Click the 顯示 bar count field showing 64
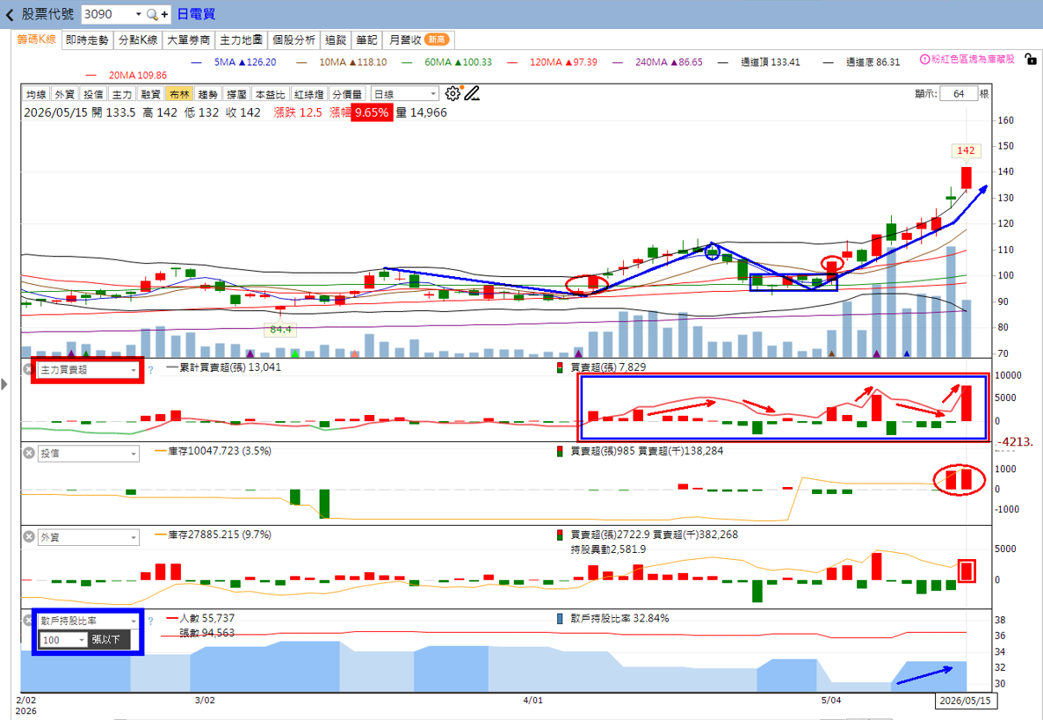 coord(958,94)
